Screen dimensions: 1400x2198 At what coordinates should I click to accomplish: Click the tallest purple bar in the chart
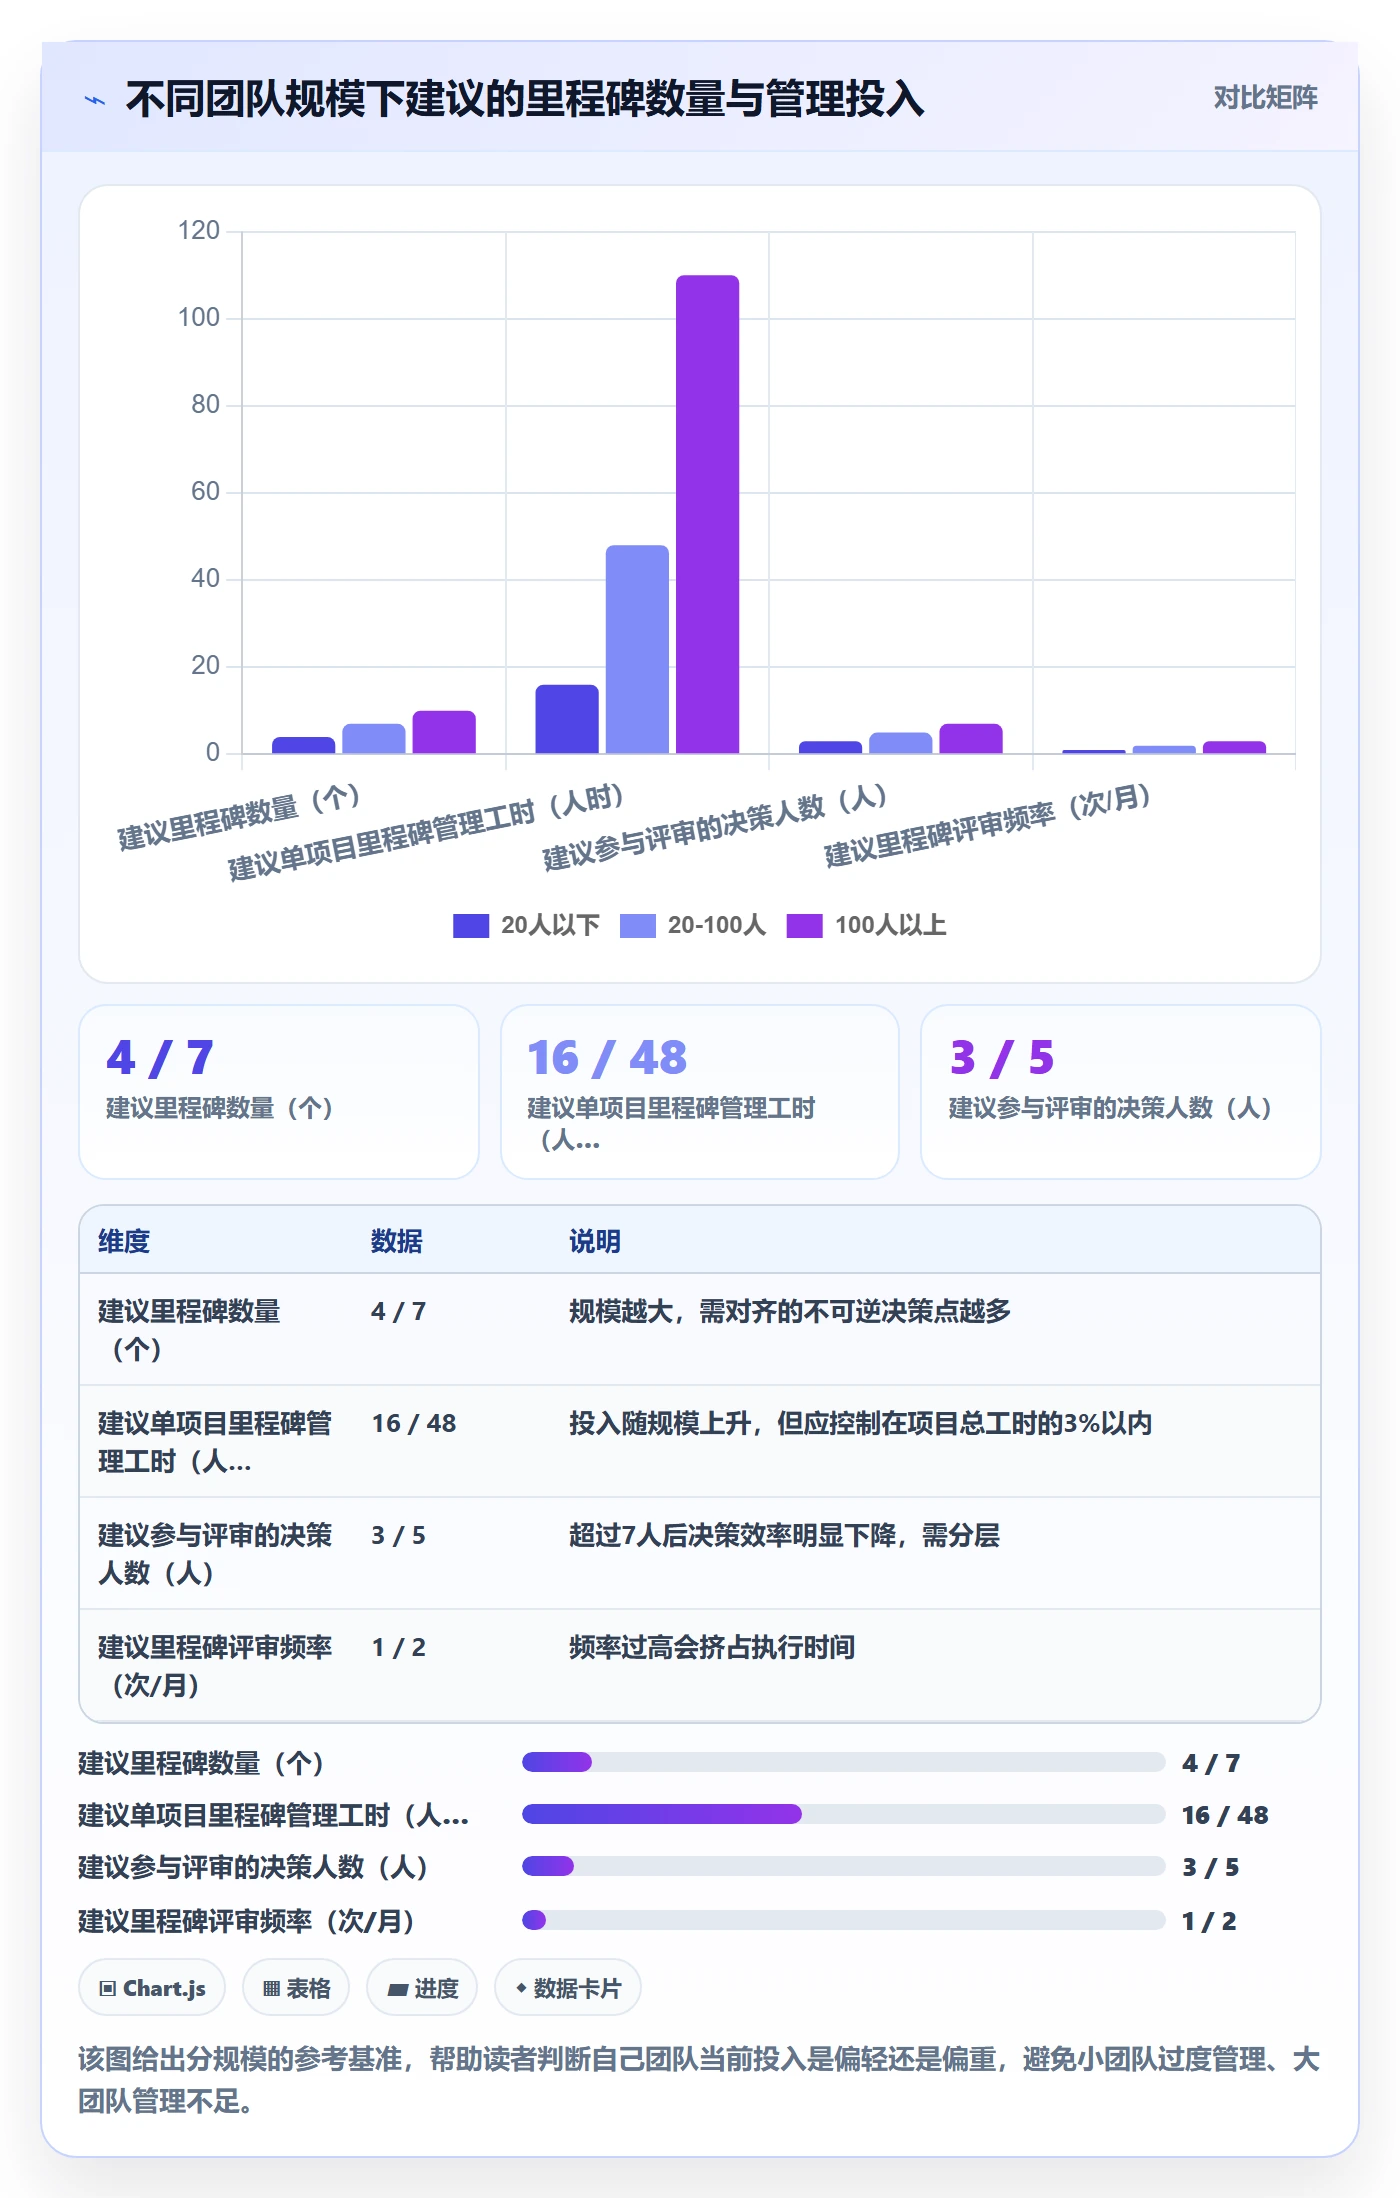tap(707, 514)
